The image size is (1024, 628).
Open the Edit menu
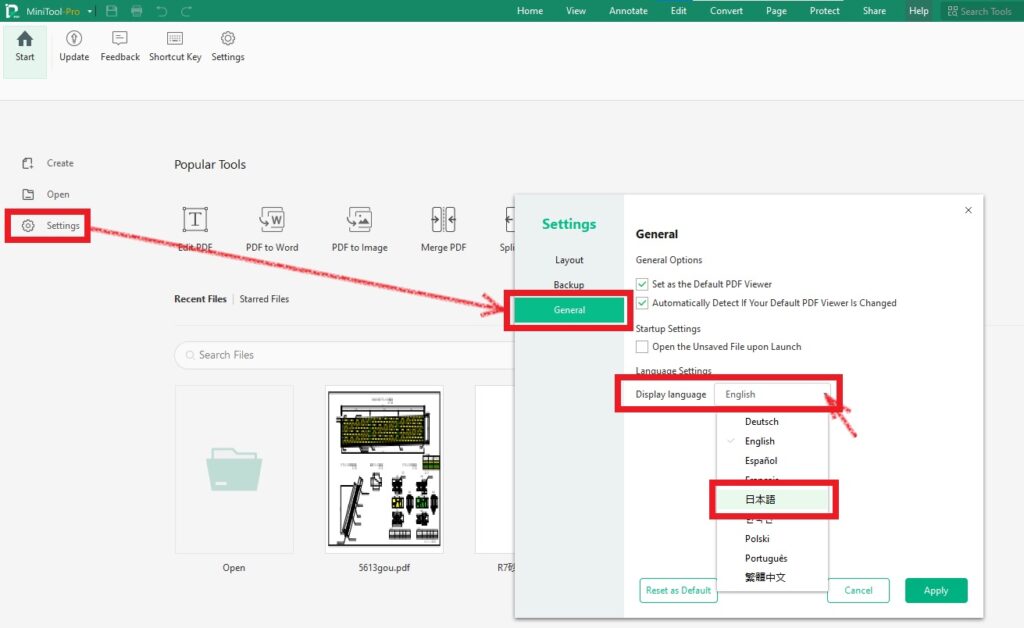[x=679, y=11]
